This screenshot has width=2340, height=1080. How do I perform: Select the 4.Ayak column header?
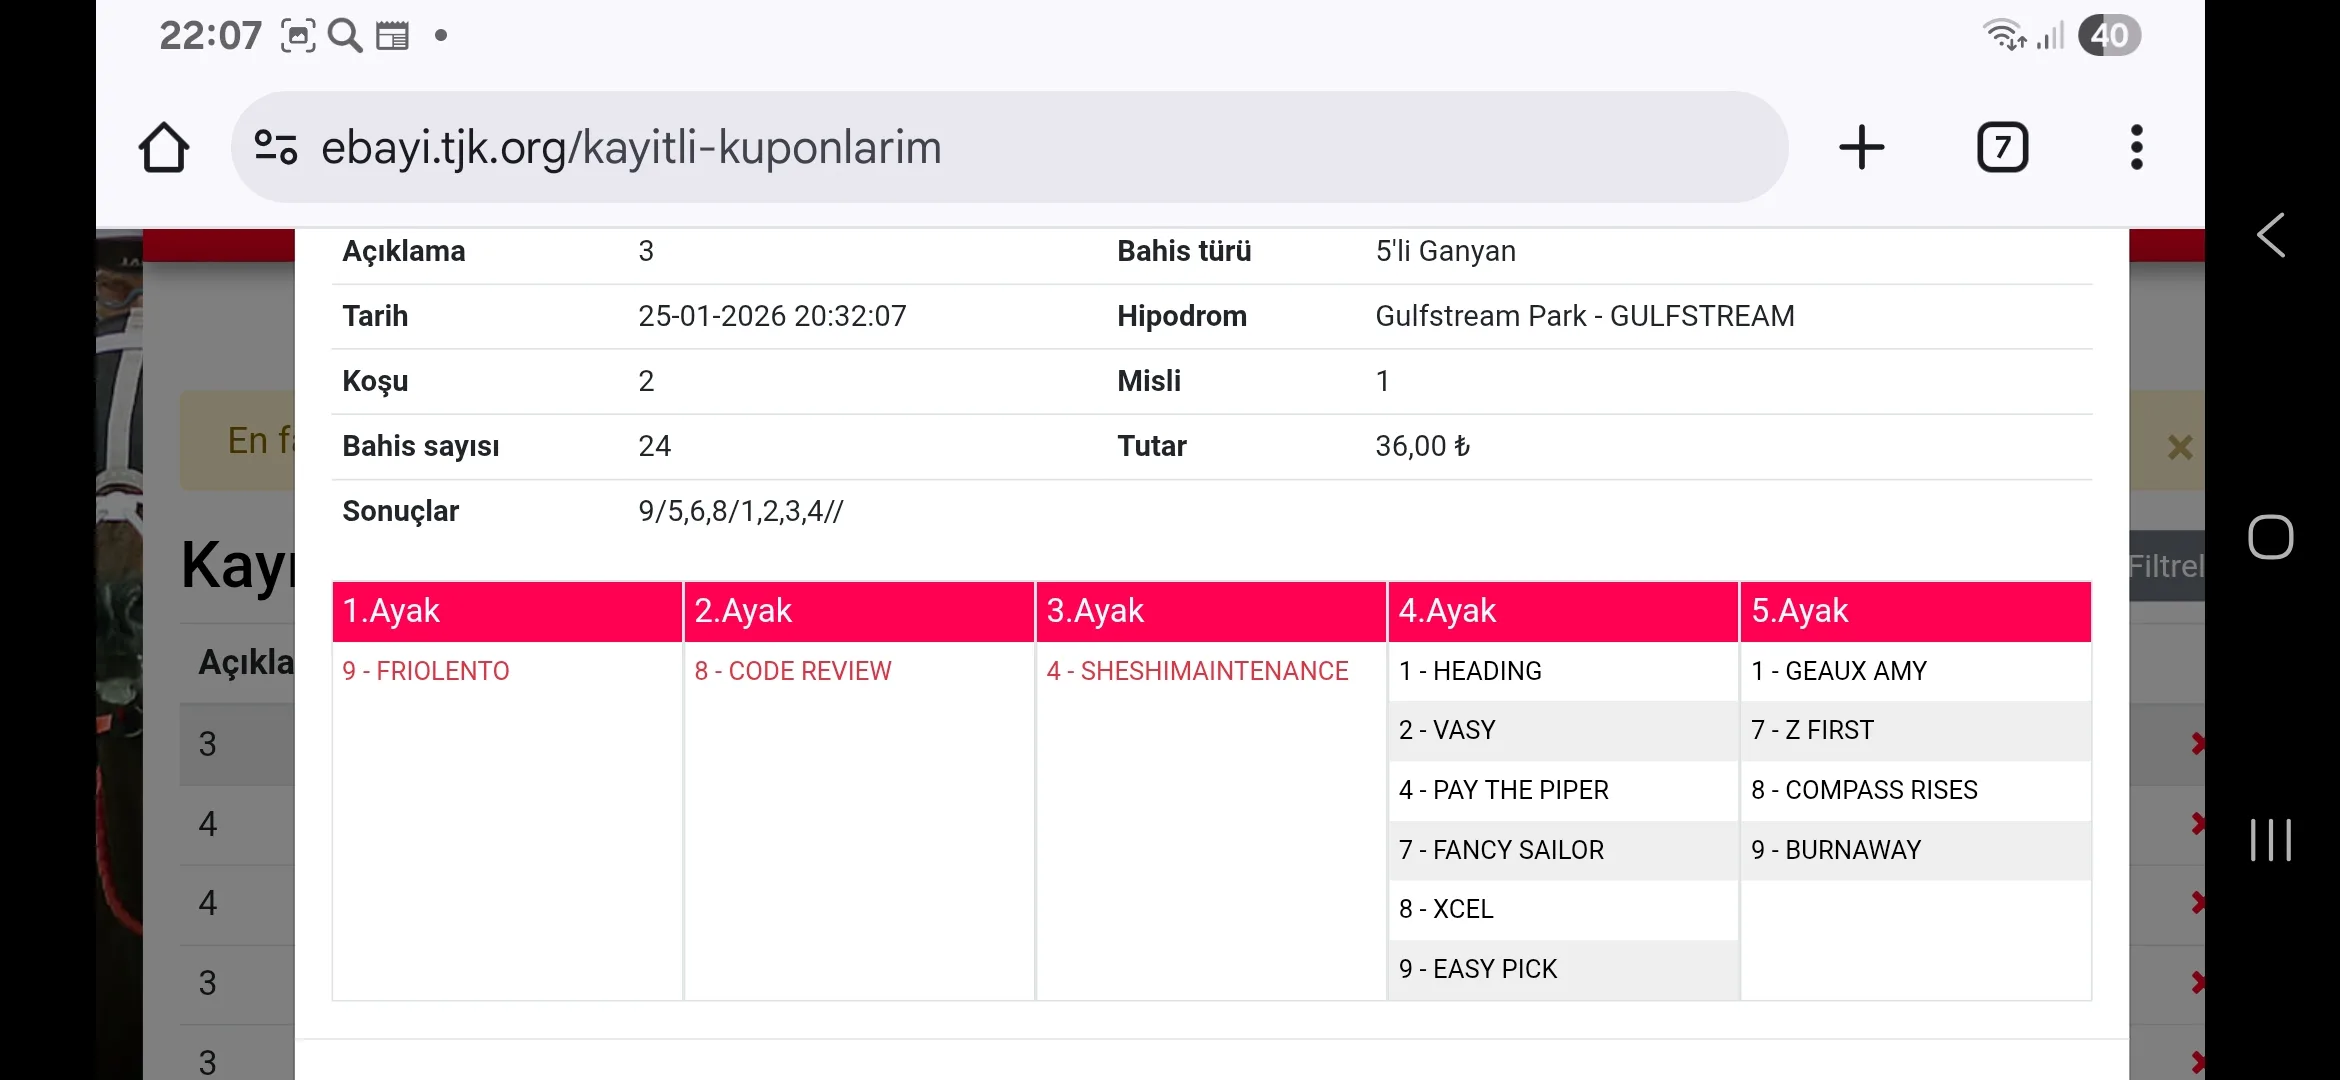1562,611
